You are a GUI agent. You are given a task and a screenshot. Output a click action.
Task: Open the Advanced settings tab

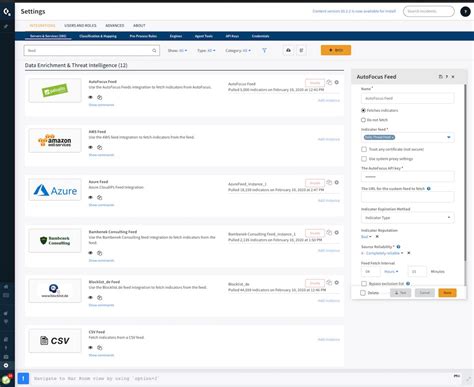point(115,25)
